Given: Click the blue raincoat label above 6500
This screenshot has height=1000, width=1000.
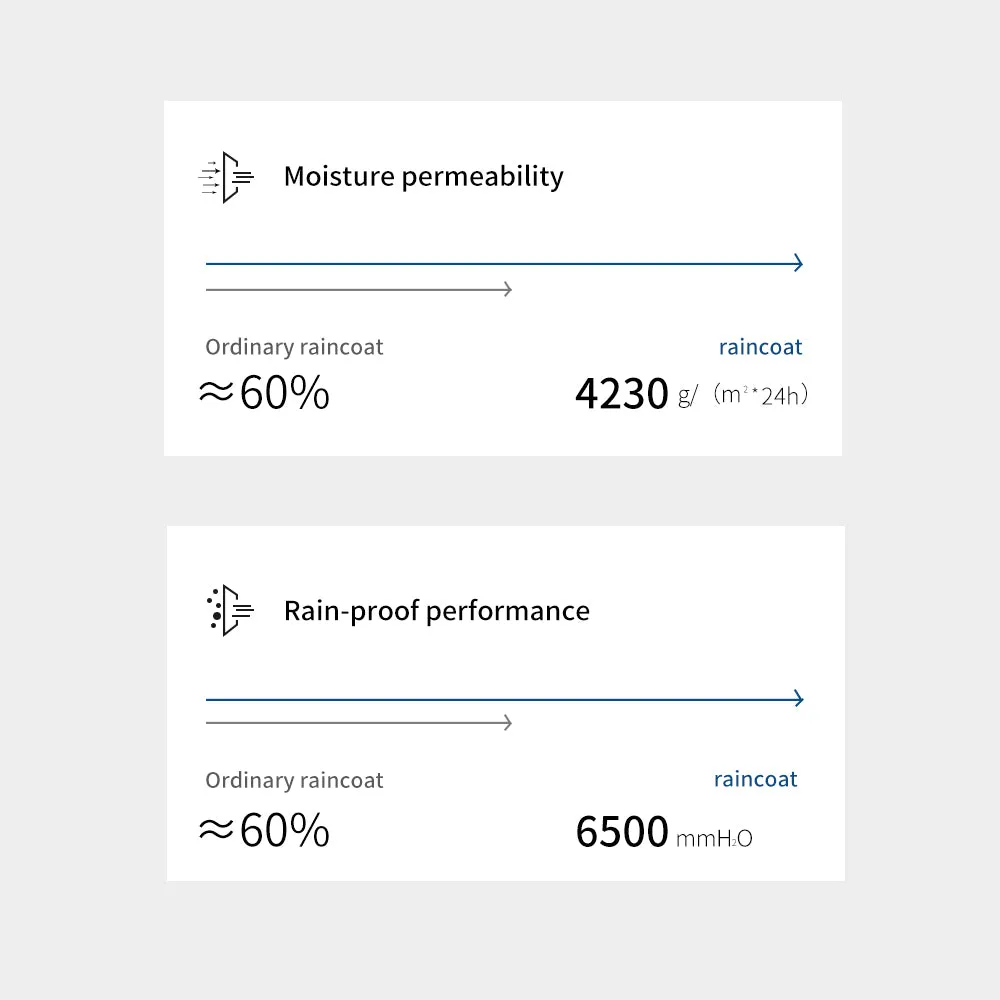Looking at the screenshot, I should tap(755, 779).
